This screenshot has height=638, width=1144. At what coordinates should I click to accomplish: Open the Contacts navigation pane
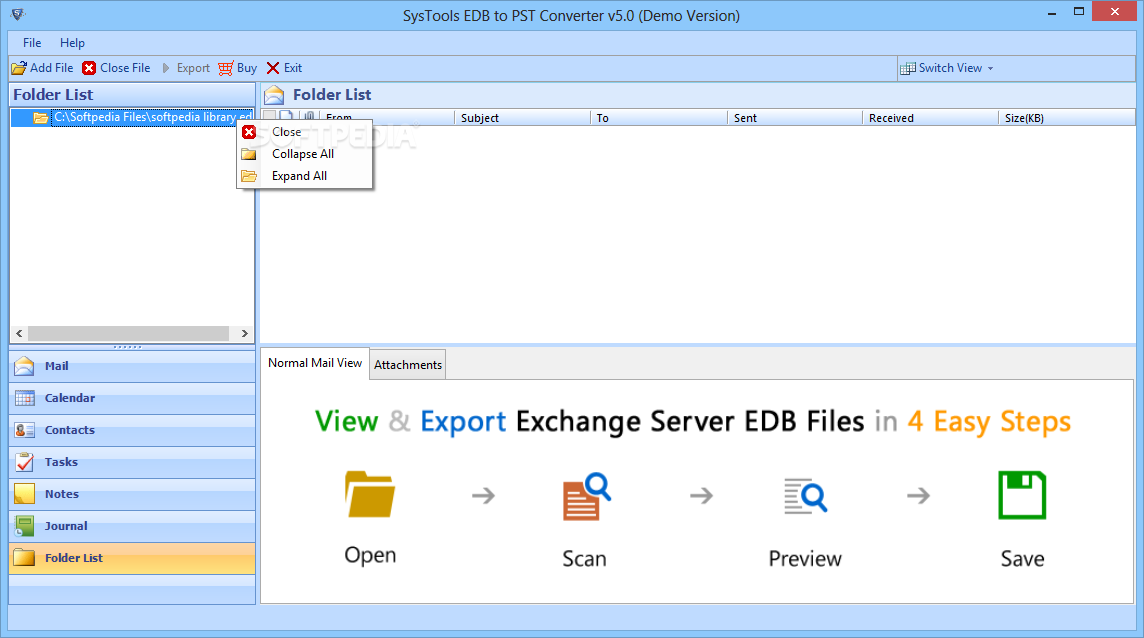click(x=132, y=431)
